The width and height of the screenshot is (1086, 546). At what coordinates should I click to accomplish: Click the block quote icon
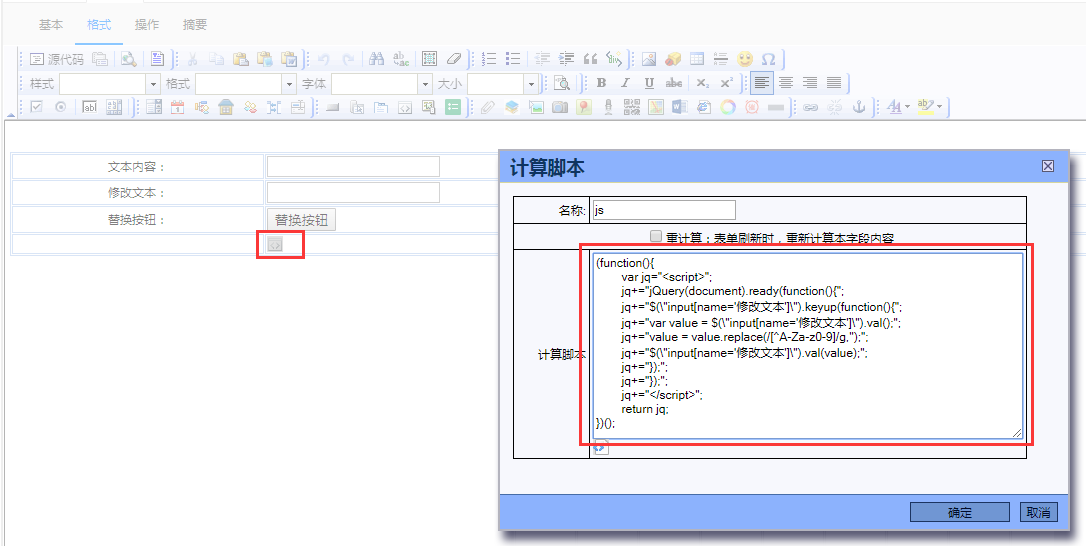tap(590, 59)
